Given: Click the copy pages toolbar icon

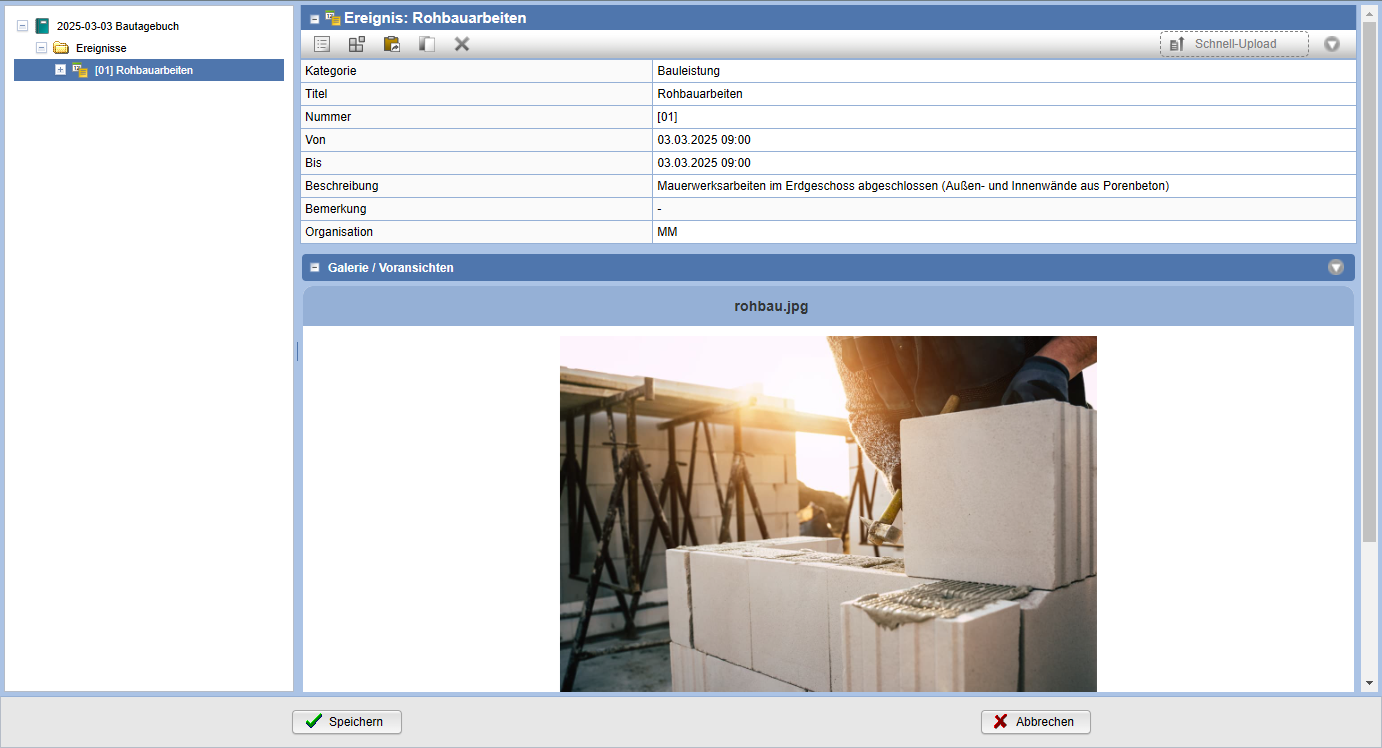Looking at the screenshot, I should point(427,44).
